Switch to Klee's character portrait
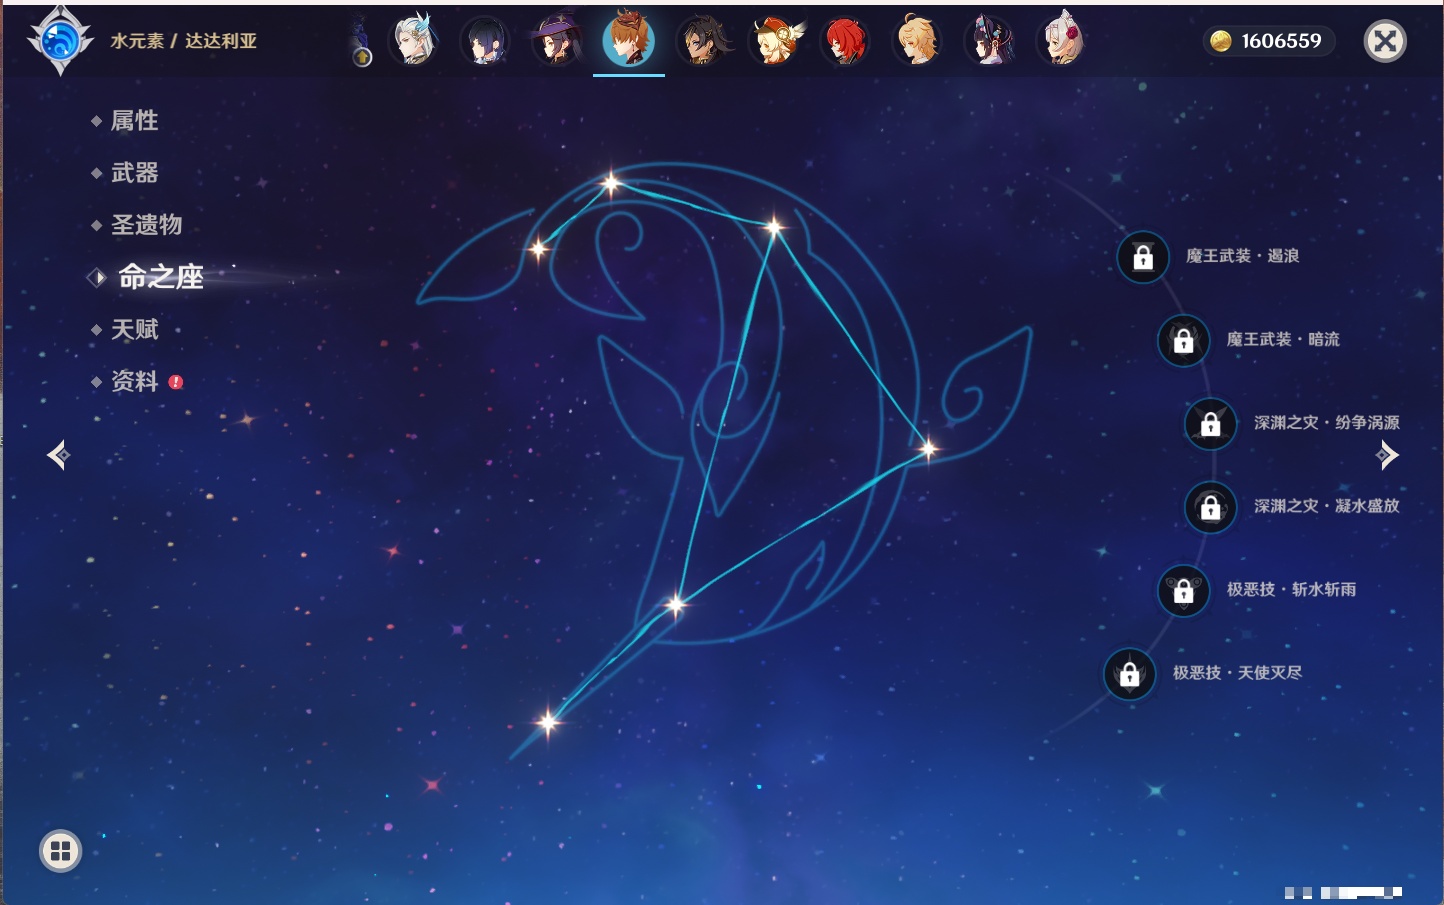Image resolution: width=1444 pixels, height=905 pixels. (774, 41)
